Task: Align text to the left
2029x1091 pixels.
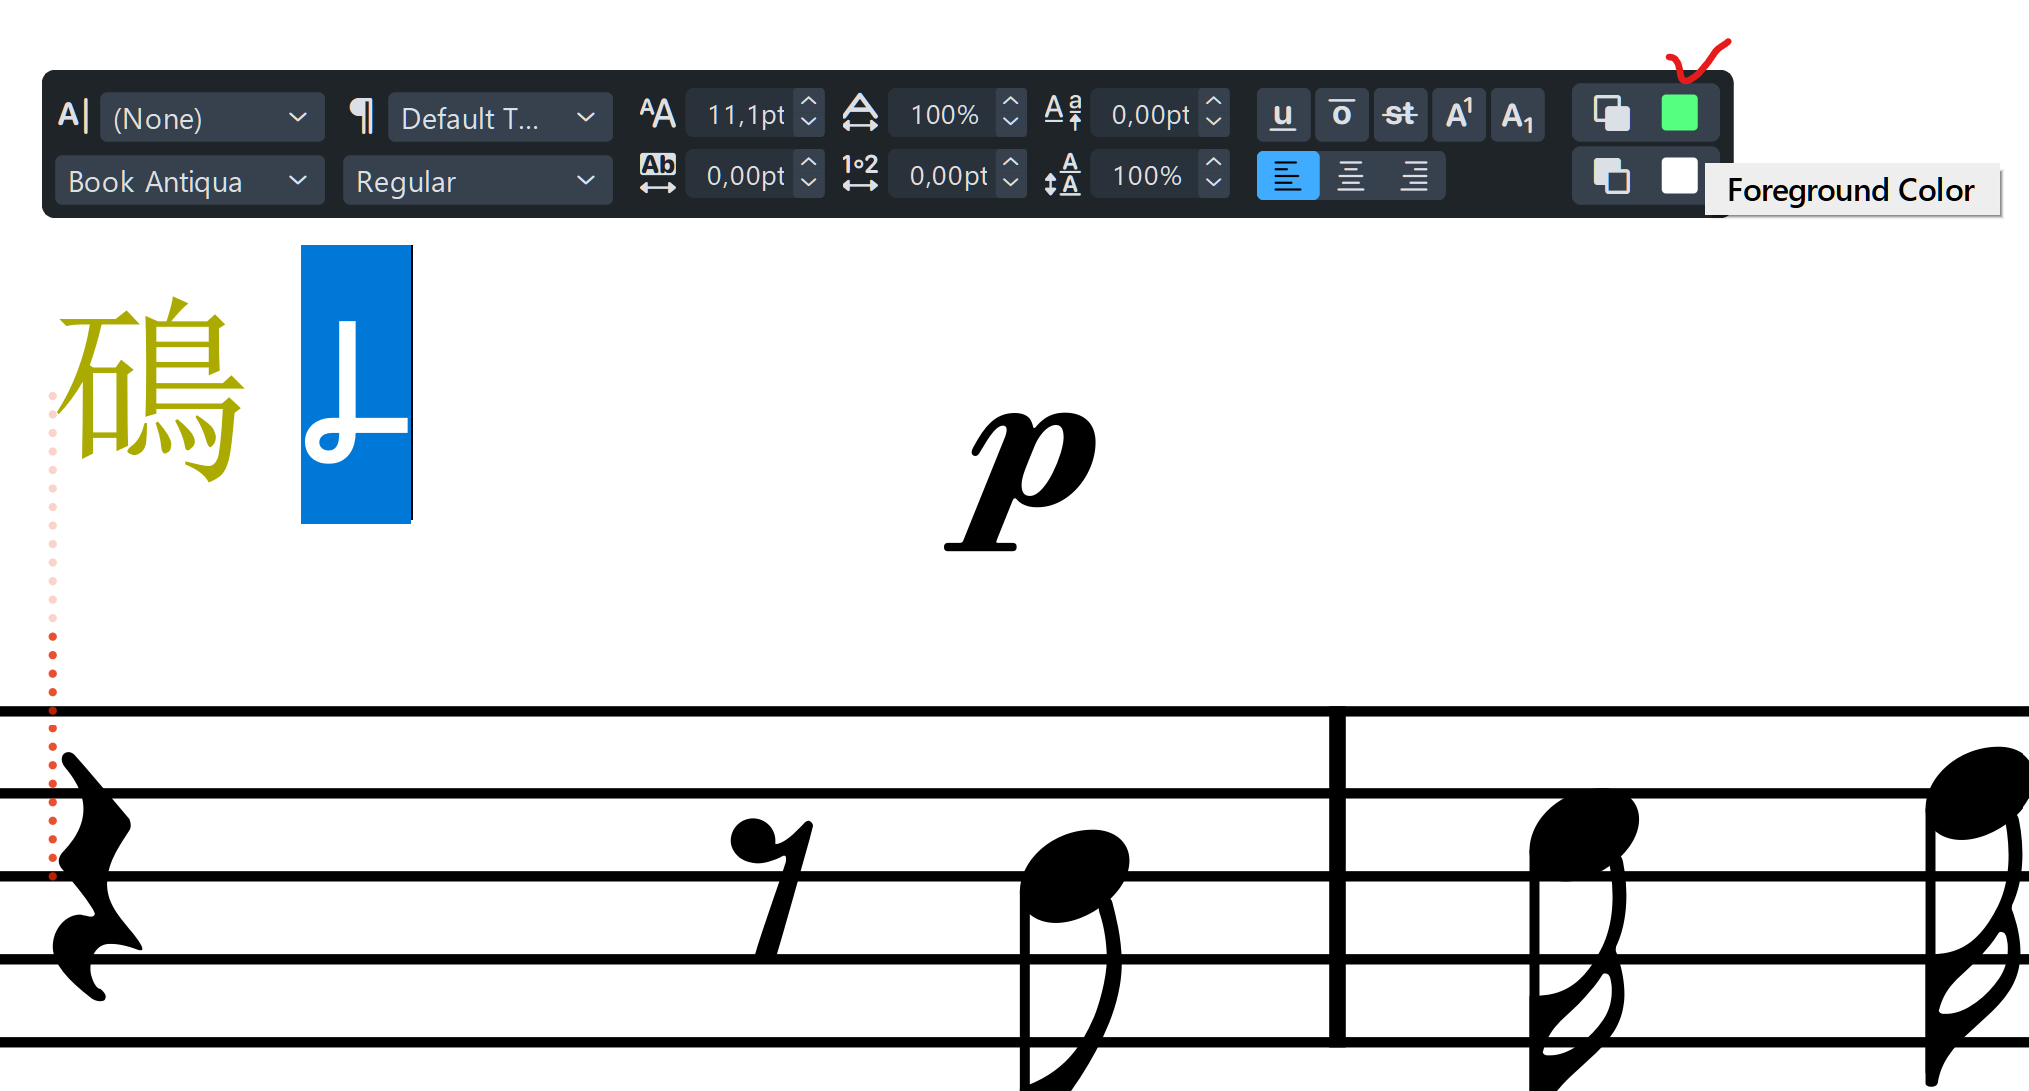Action: point(1287,176)
